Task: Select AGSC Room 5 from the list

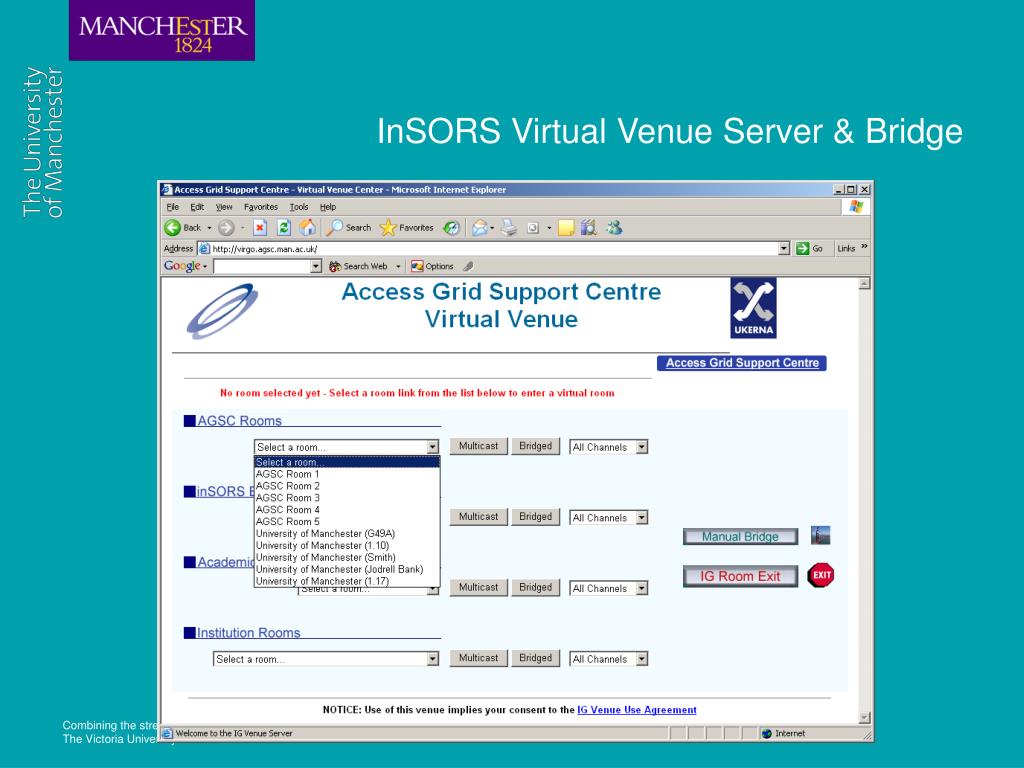Action: [x=346, y=521]
